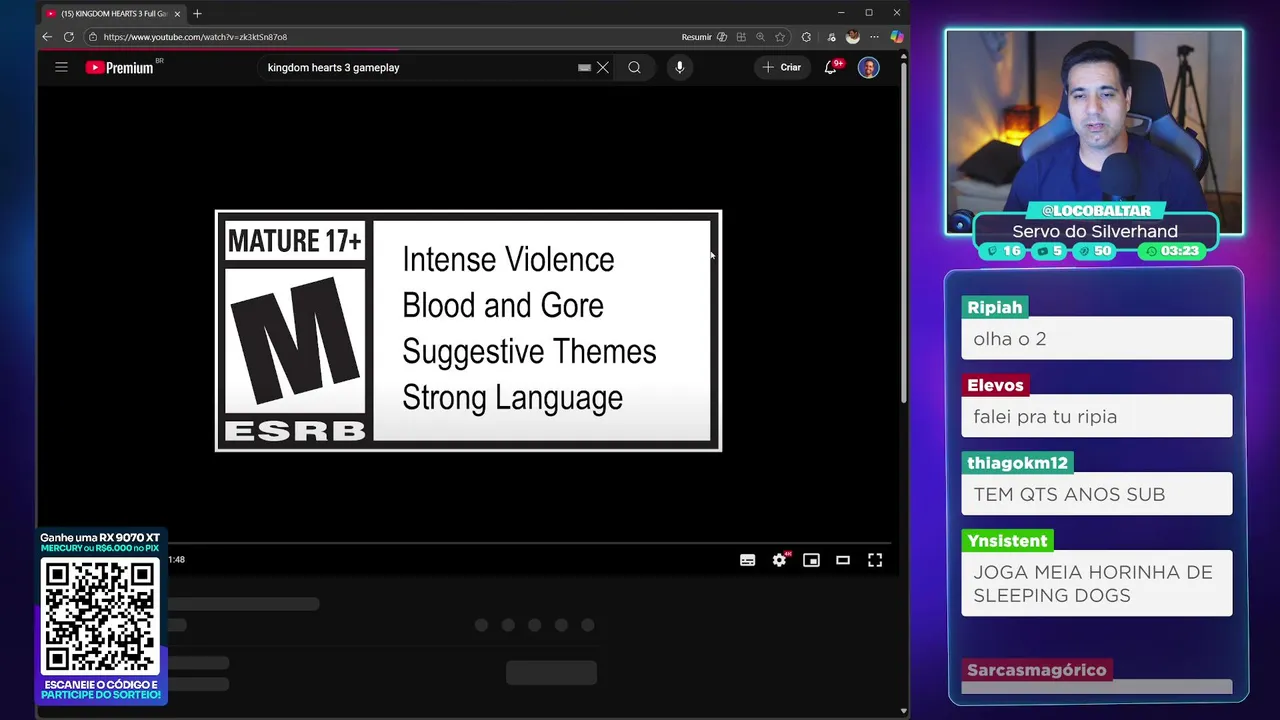Enter fullscreen in the video player
This screenshot has width=1280, height=720.
tap(875, 560)
